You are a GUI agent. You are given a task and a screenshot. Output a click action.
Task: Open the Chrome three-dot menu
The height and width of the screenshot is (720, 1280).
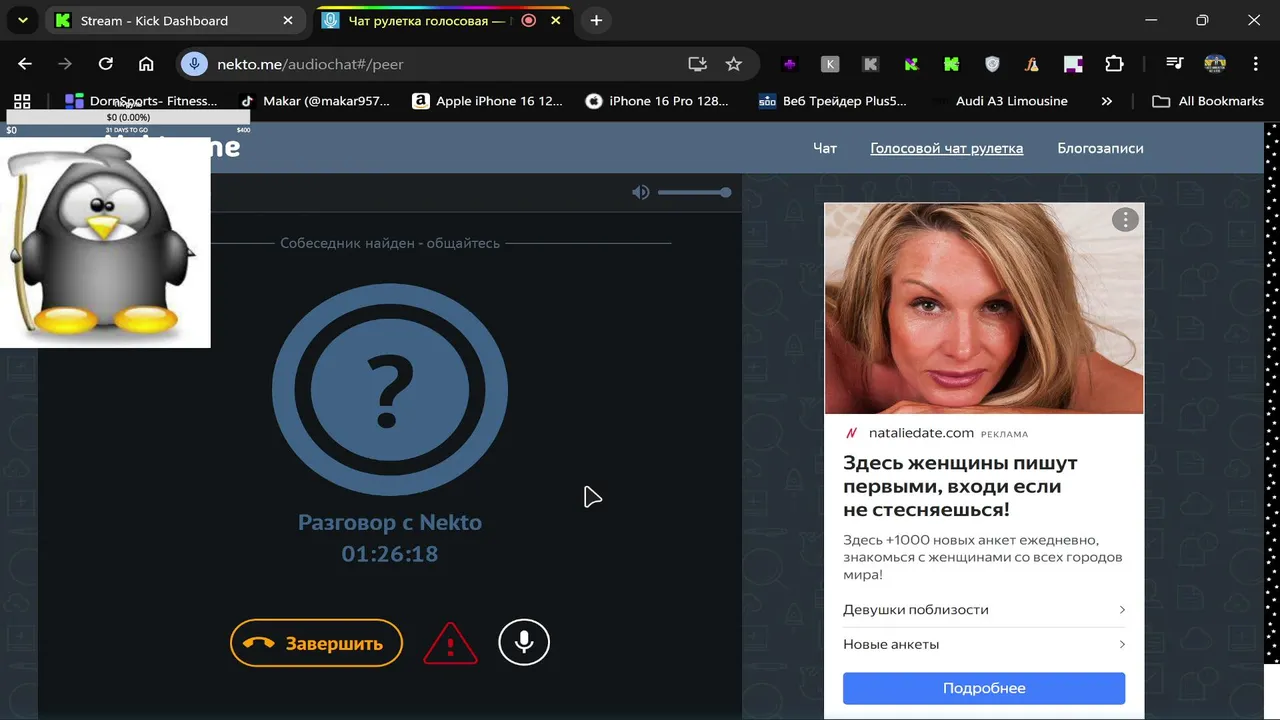[x=1256, y=64]
